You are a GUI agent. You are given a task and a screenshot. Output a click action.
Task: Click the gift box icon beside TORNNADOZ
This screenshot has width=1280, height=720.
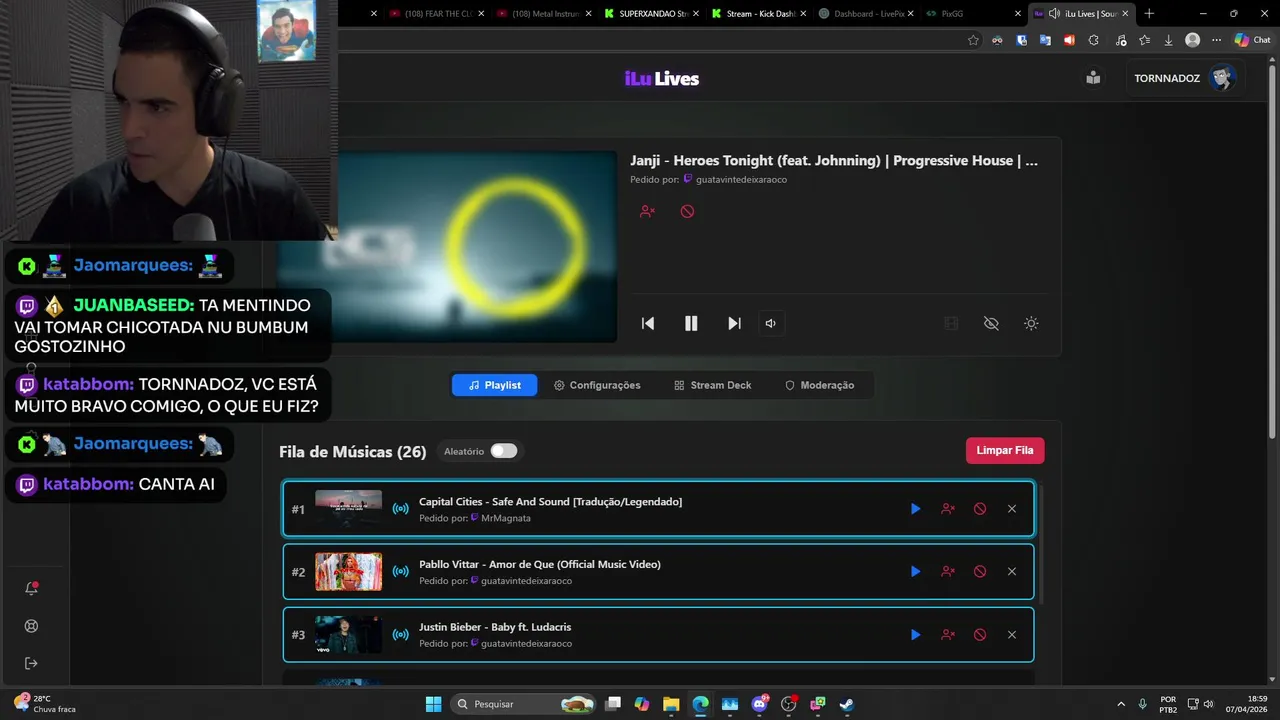1093,78
